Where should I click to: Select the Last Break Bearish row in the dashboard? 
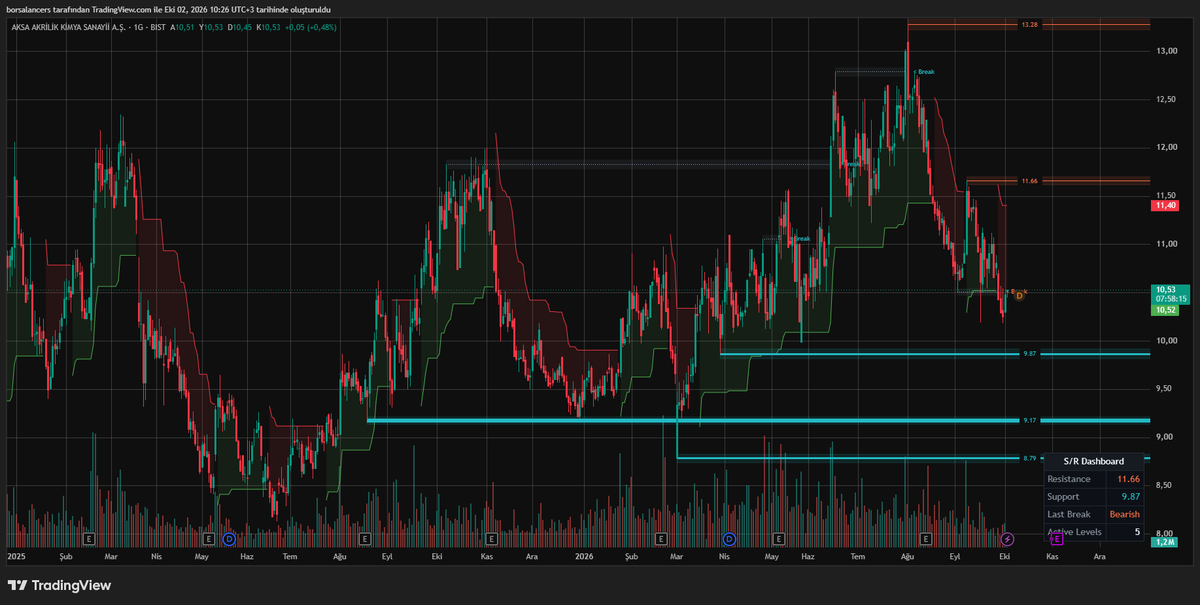(1095, 514)
